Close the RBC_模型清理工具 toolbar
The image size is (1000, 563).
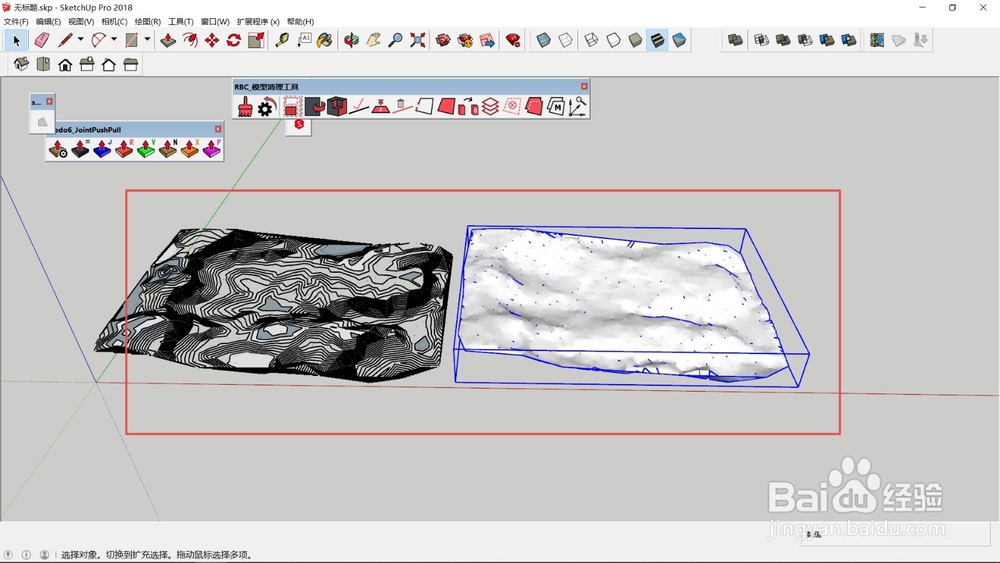point(584,86)
